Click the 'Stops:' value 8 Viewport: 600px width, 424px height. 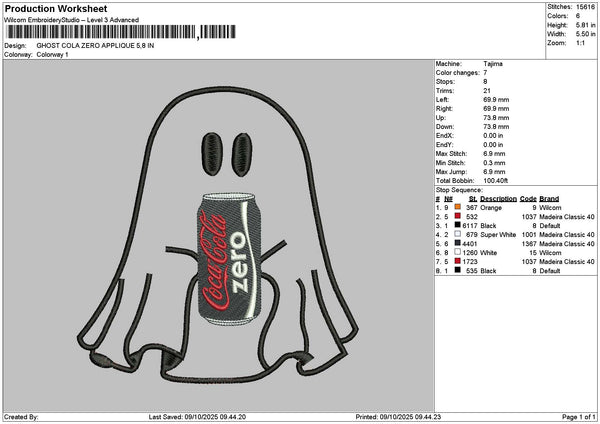[x=485, y=82]
